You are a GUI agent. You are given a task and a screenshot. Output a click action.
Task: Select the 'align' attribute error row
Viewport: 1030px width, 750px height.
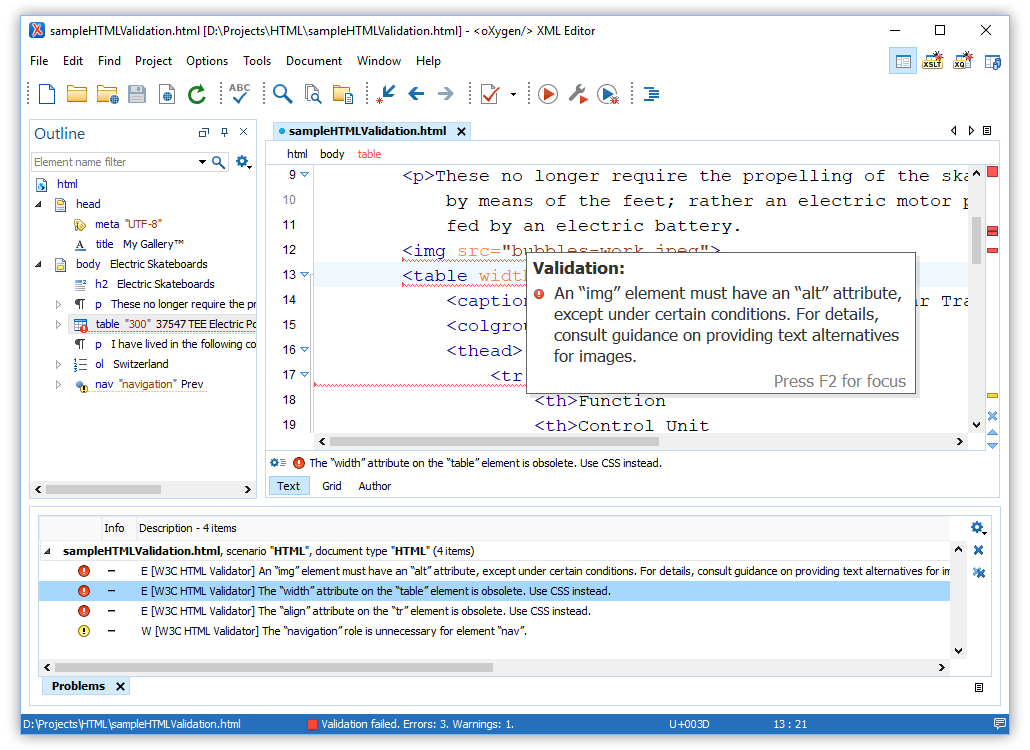(x=495, y=611)
